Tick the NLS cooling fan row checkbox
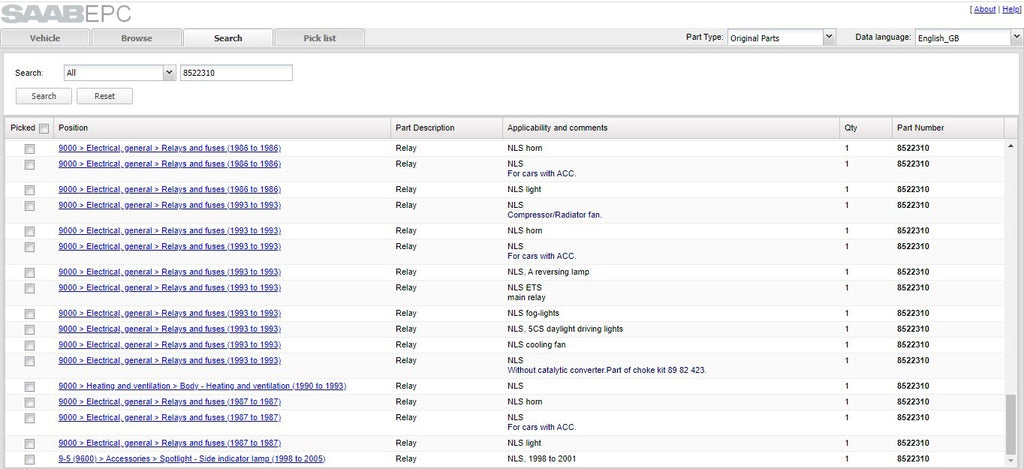 [x=29, y=345]
